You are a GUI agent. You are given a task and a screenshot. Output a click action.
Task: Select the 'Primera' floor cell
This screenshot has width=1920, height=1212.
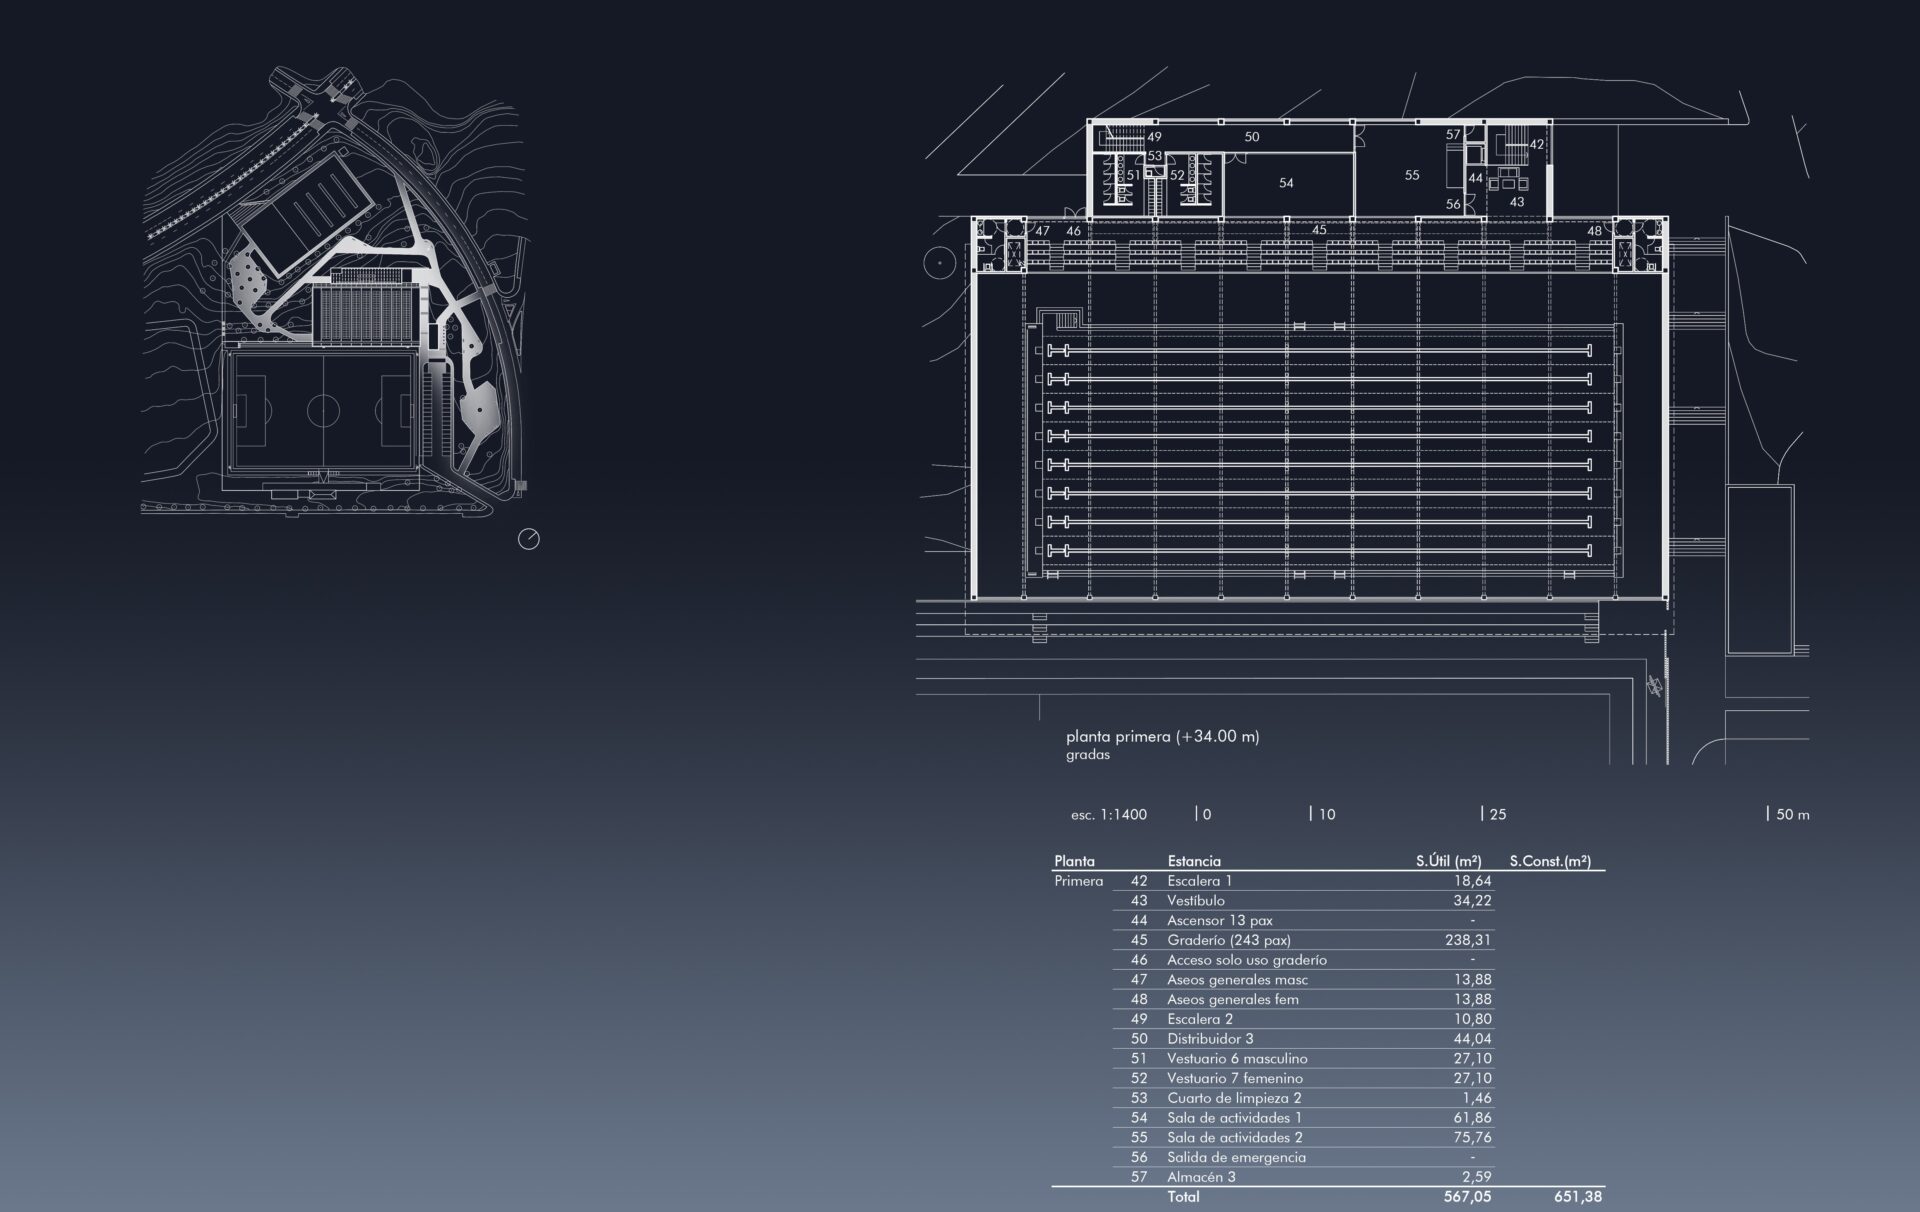(x=1078, y=881)
